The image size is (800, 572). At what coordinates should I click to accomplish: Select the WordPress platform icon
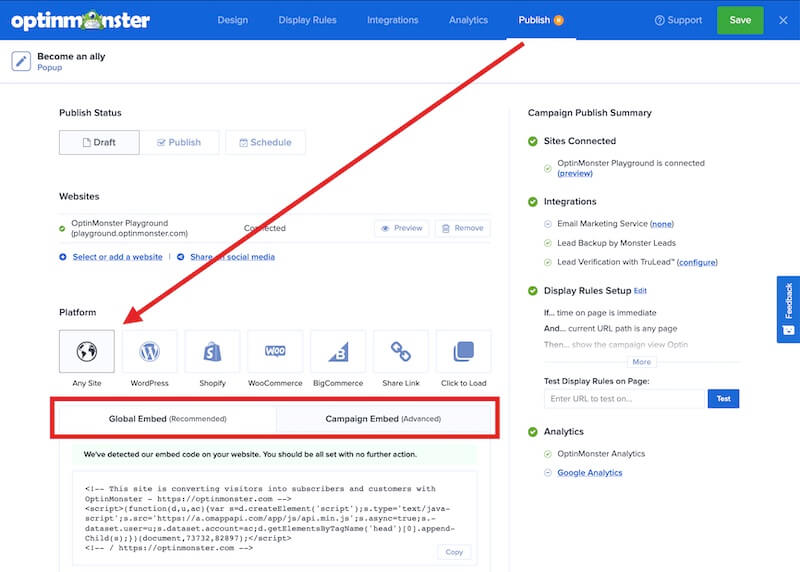coord(149,351)
